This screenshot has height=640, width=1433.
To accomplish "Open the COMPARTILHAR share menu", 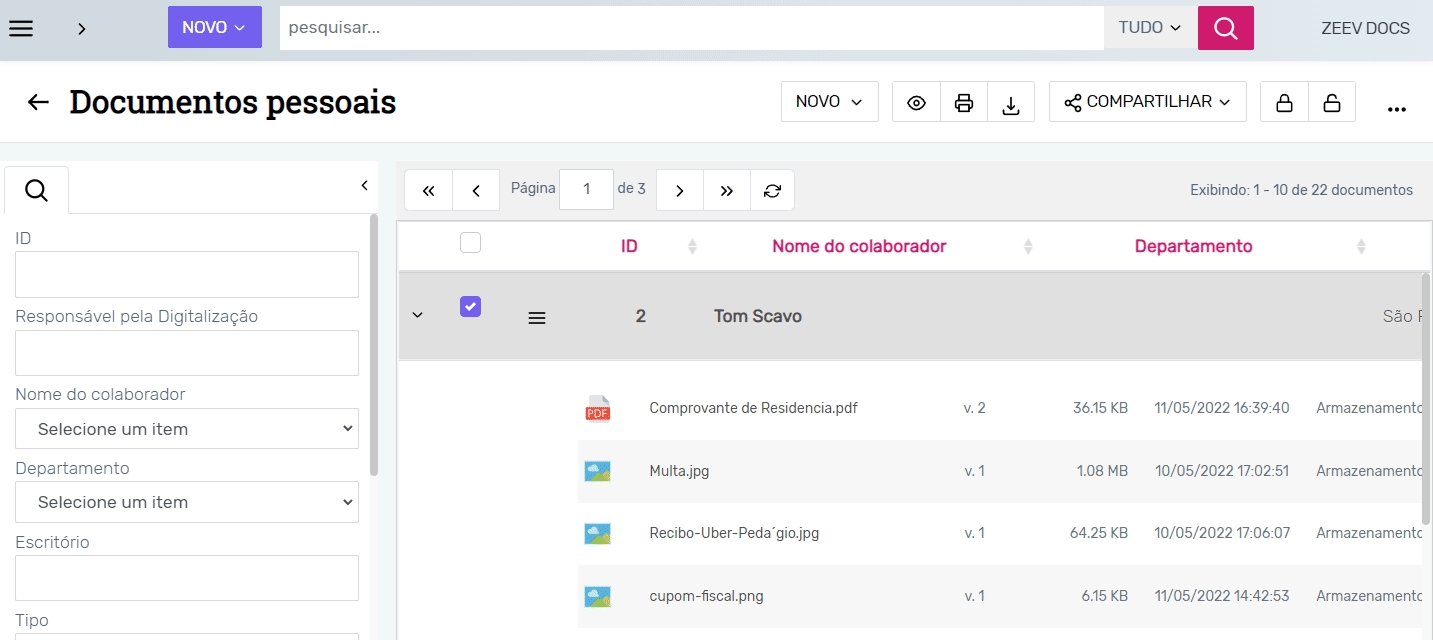I will [1147, 102].
